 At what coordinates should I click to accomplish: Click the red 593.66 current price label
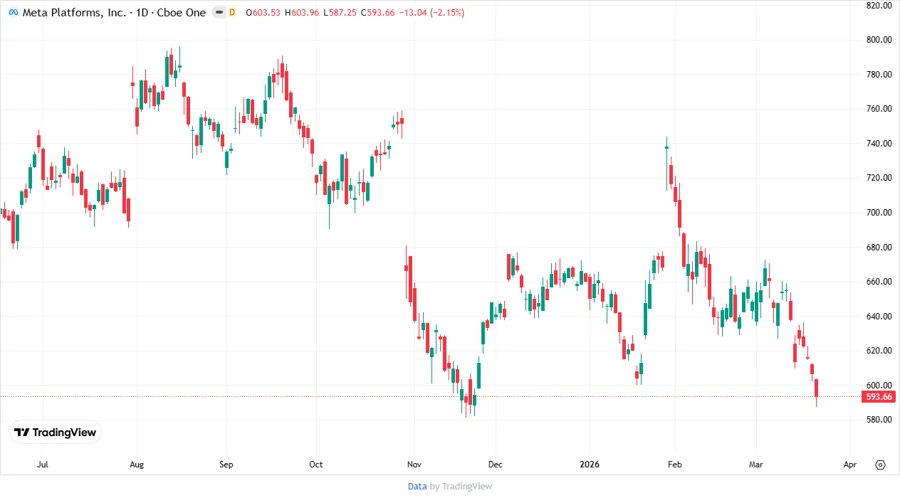[x=879, y=397]
